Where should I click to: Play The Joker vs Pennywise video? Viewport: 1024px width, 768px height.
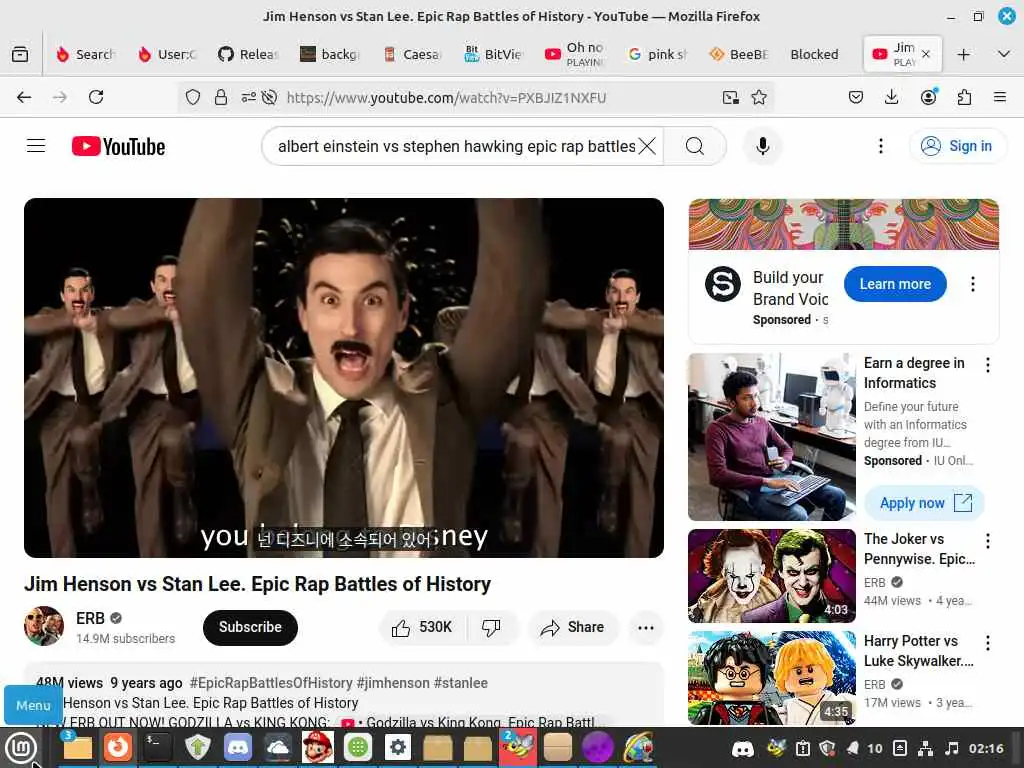point(771,576)
